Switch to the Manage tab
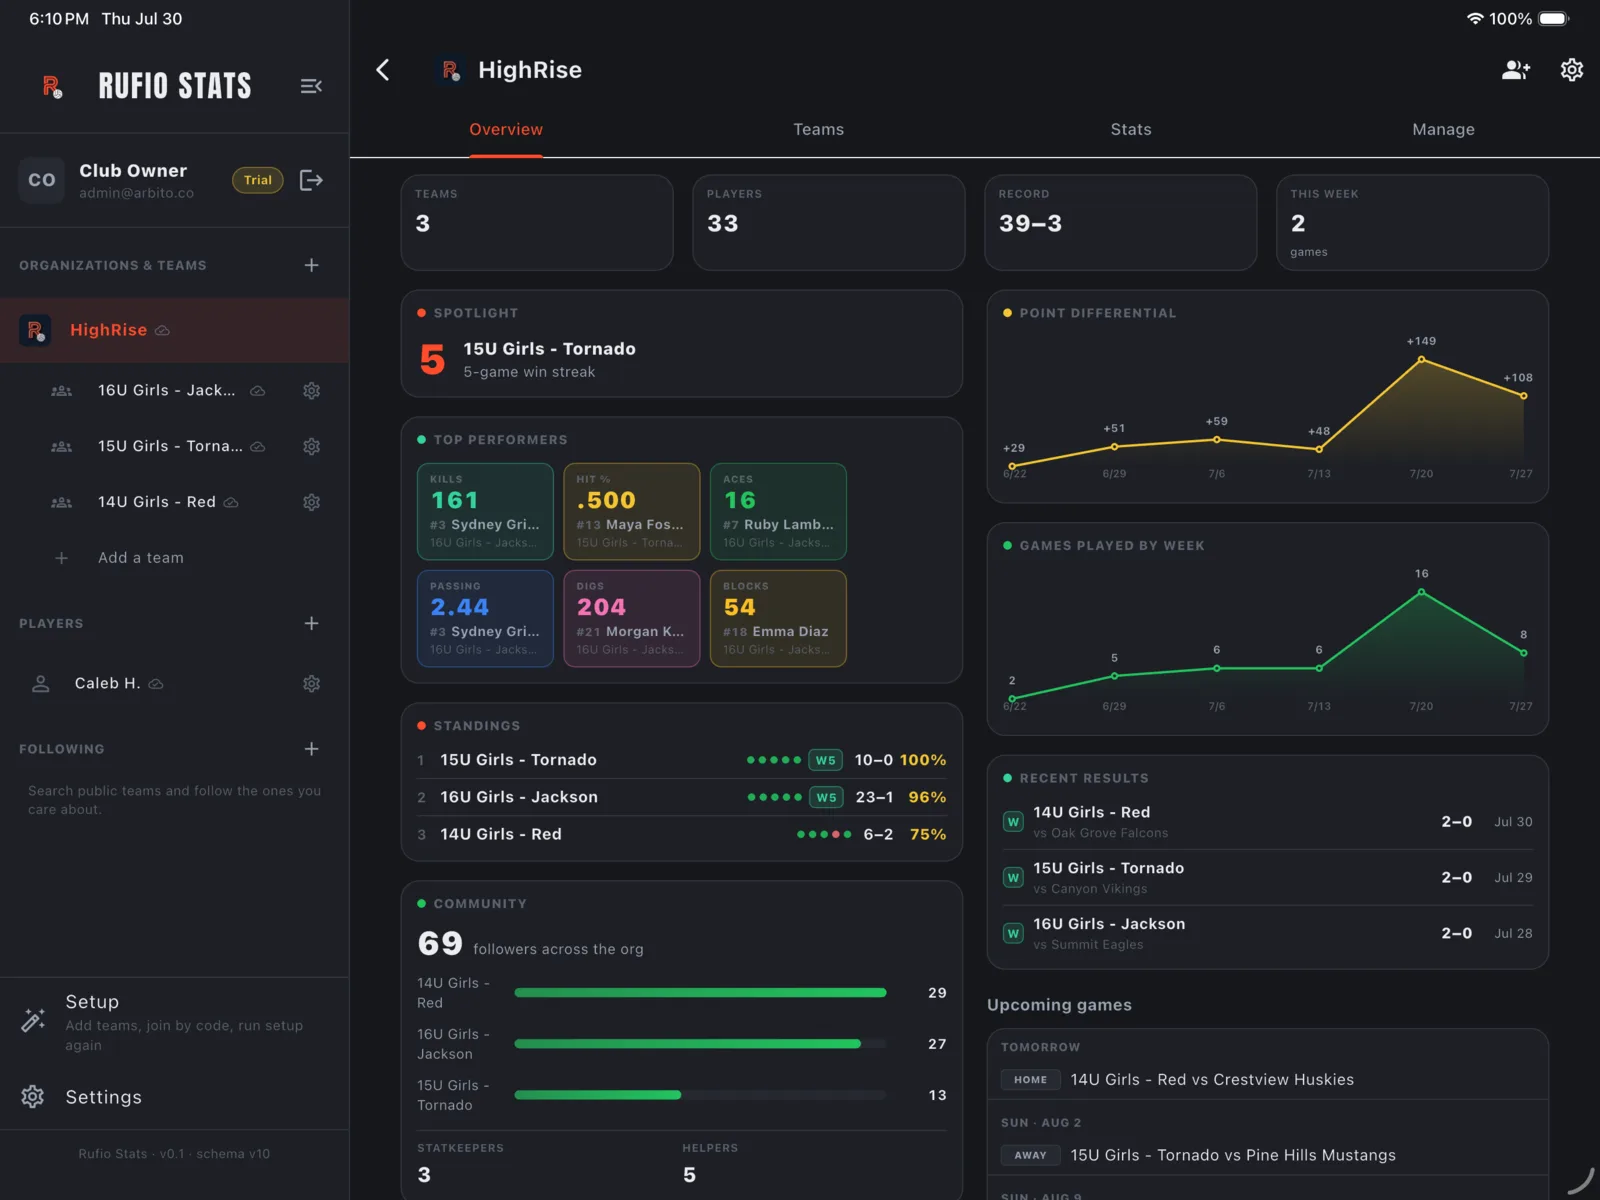This screenshot has width=1600, height=1200. click(x=1443, y=130)
